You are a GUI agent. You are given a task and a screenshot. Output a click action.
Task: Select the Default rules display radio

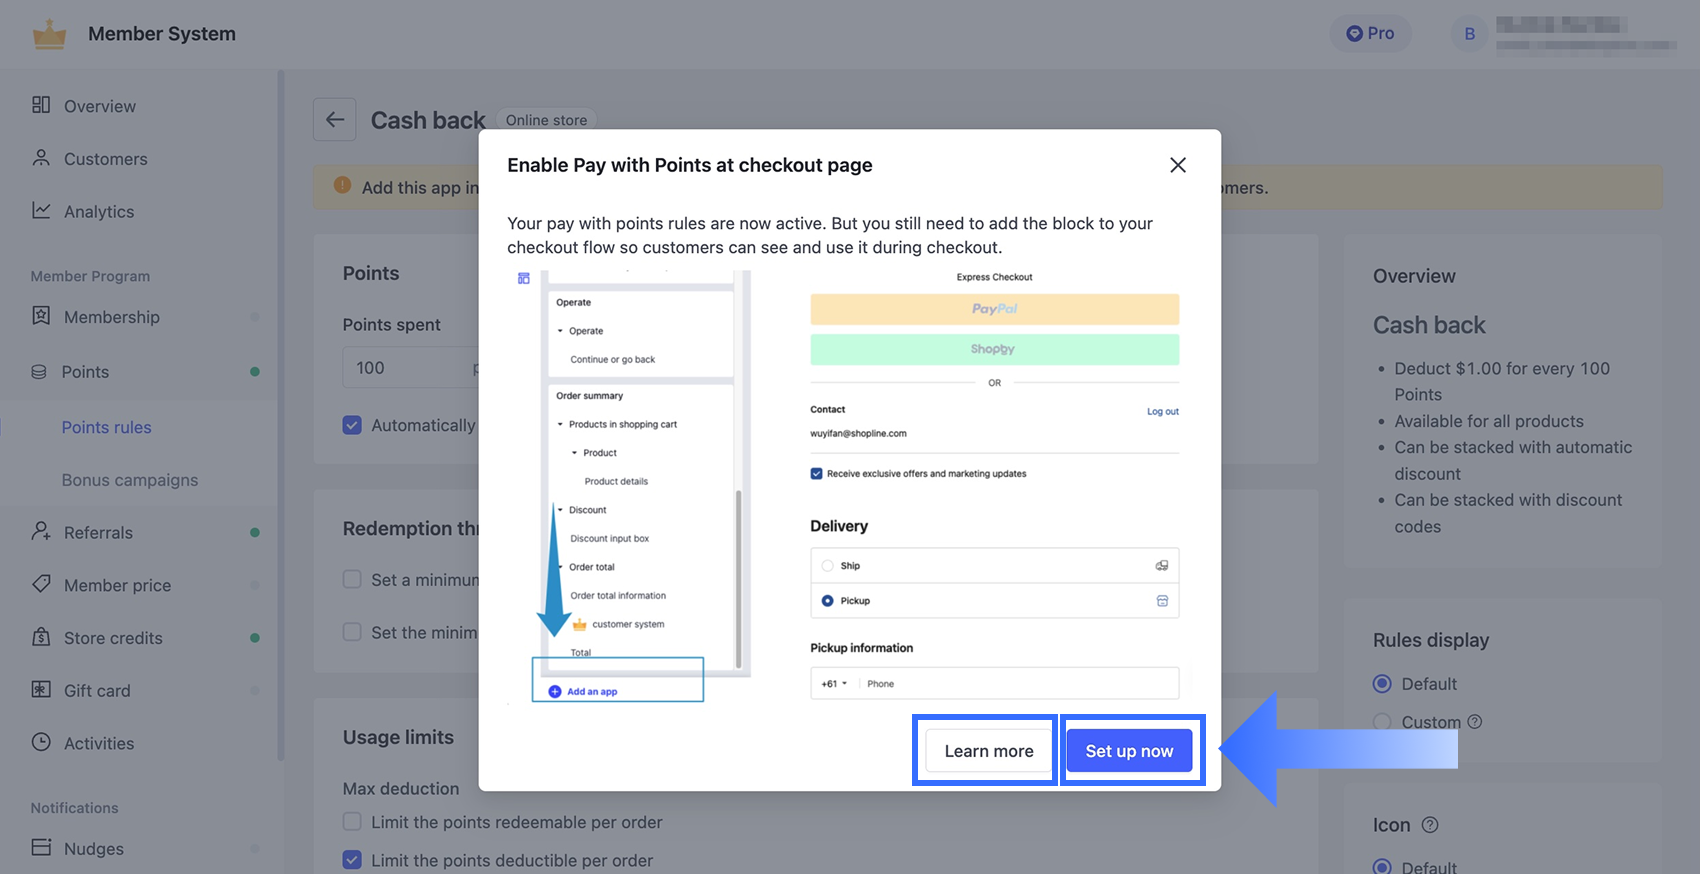[1382, 684]
